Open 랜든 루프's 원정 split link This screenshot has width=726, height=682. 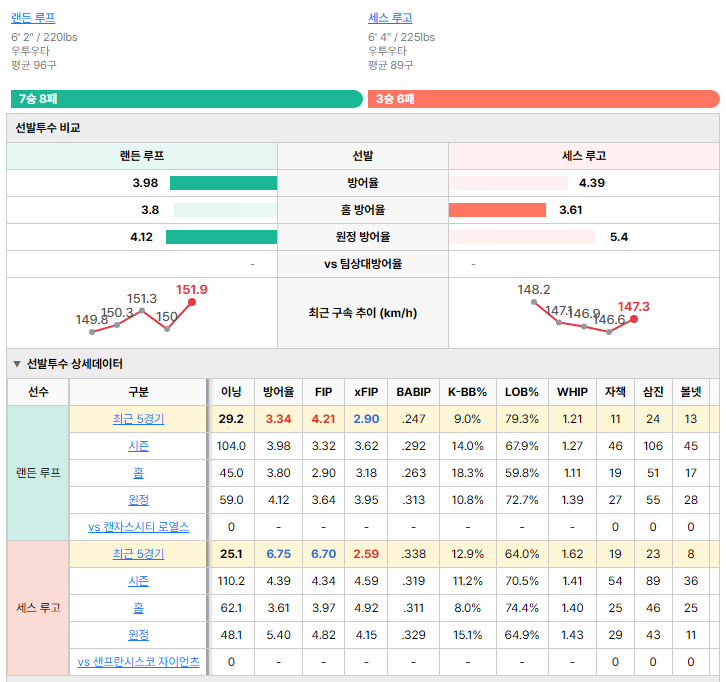138,500
